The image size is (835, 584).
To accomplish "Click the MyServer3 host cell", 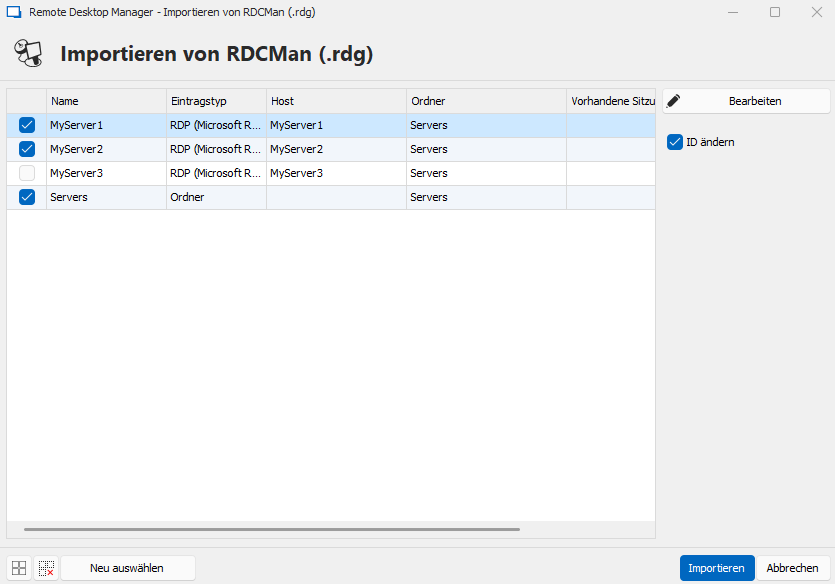I will 337,173.
